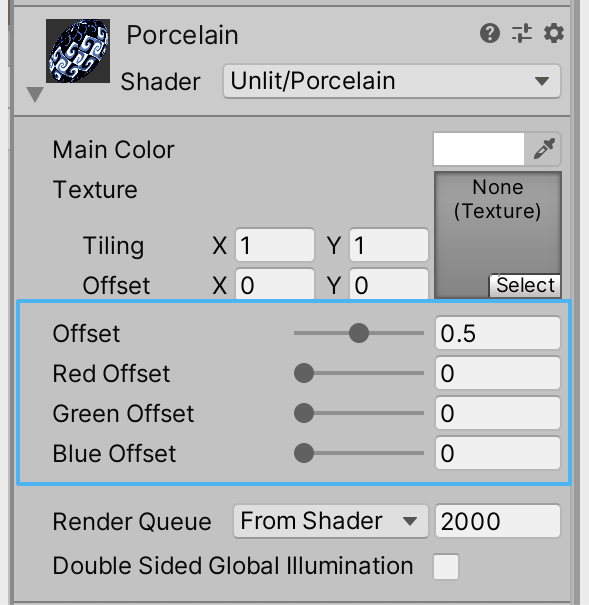The image size is (589, 605).
Task: Open the Render Queue From Shader dropdown
Action: click(331, 521)
